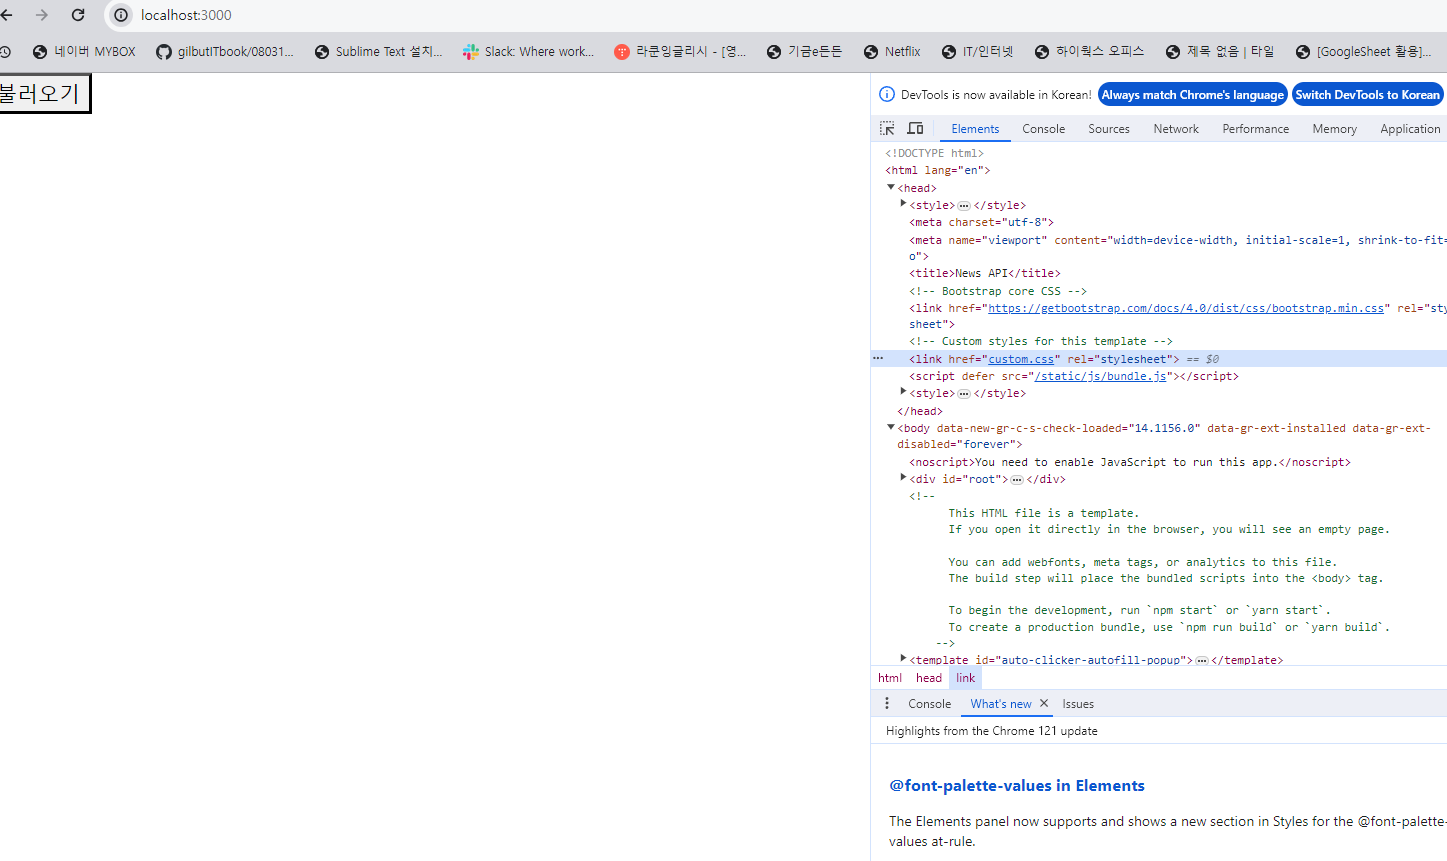
Task: Open the IT/인터넷 bookmark
Action: 978,51
